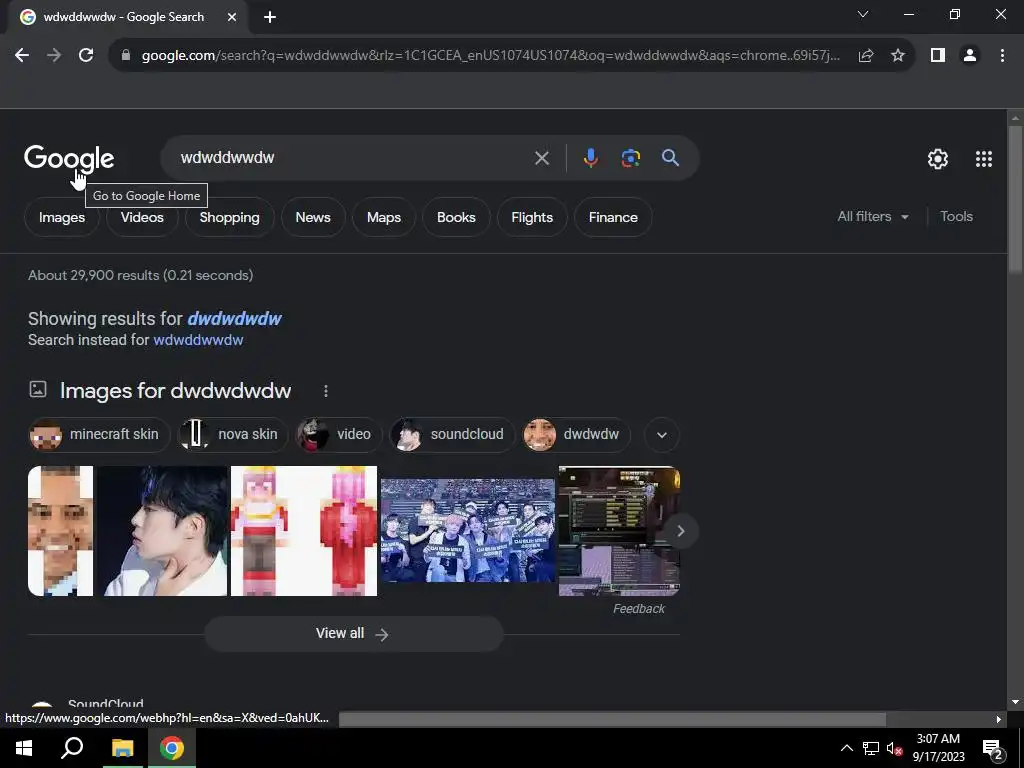This screenshot has width=1024, height=768.
Task: Click the vertical page scrollbar
Action: (1015, 199)
